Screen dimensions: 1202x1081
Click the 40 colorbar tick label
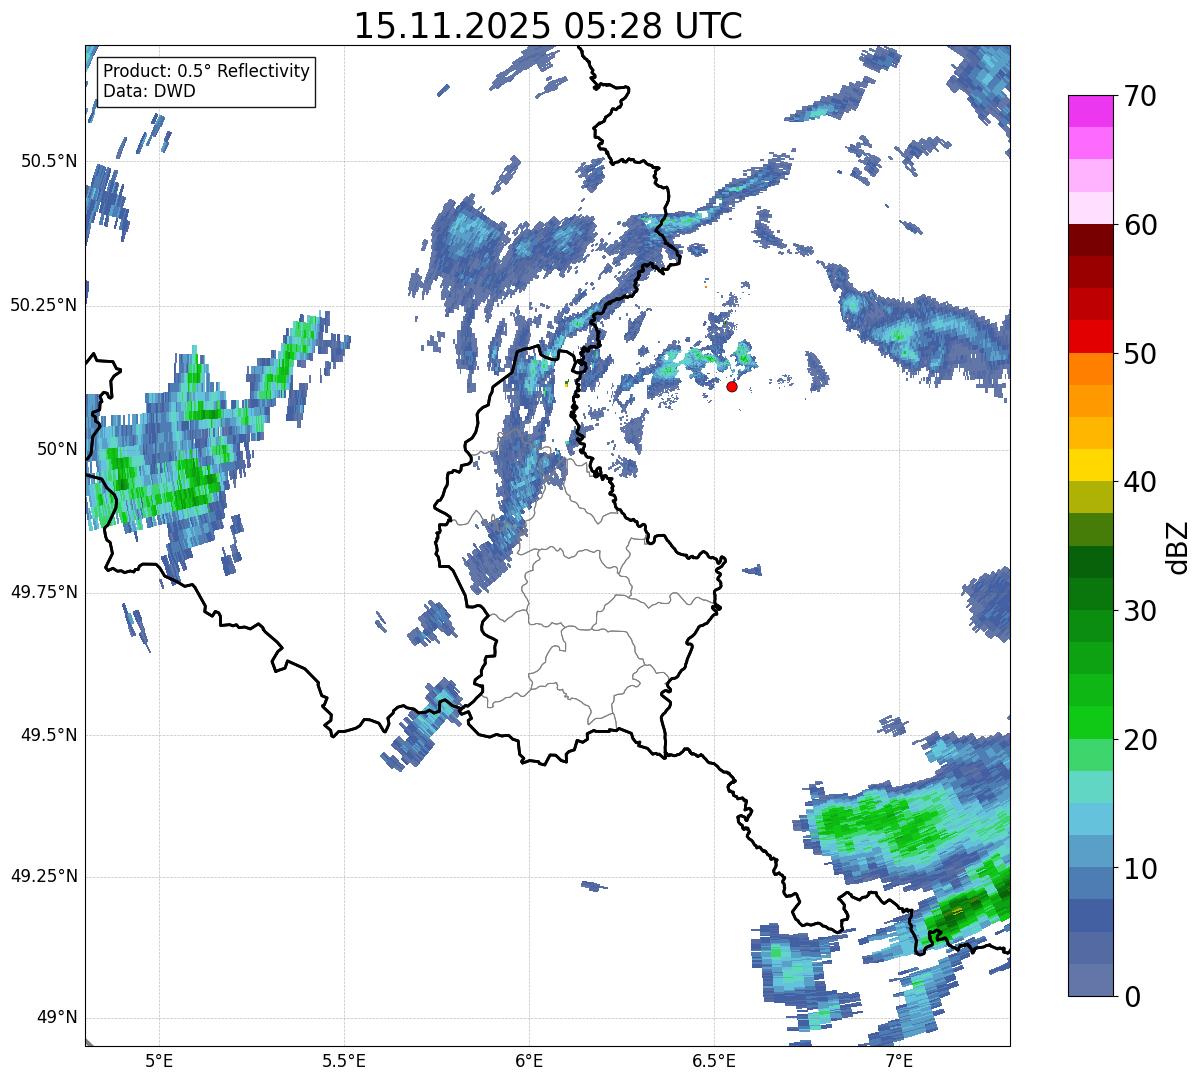click(x=1139, y=482)
